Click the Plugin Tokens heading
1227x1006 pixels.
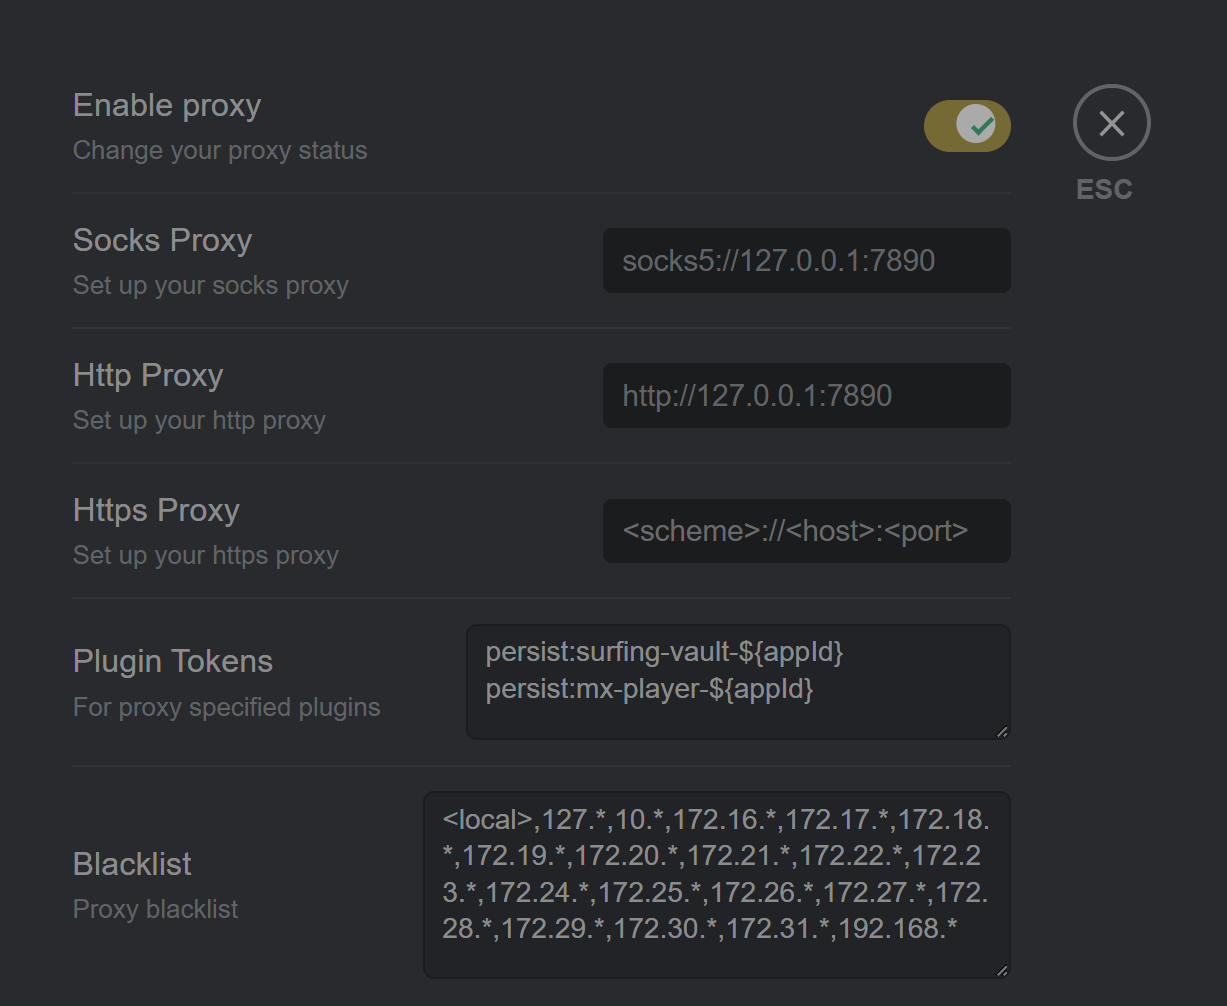(173, 661)
